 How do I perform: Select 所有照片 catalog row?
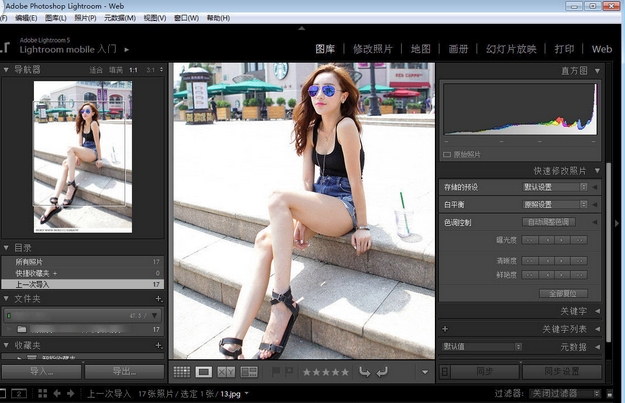pyautogui.click(x=83, y=262)
